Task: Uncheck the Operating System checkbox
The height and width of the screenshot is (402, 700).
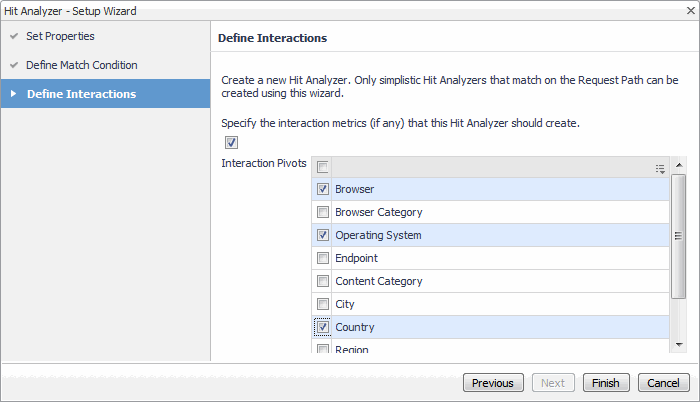Action: [323, 235]
